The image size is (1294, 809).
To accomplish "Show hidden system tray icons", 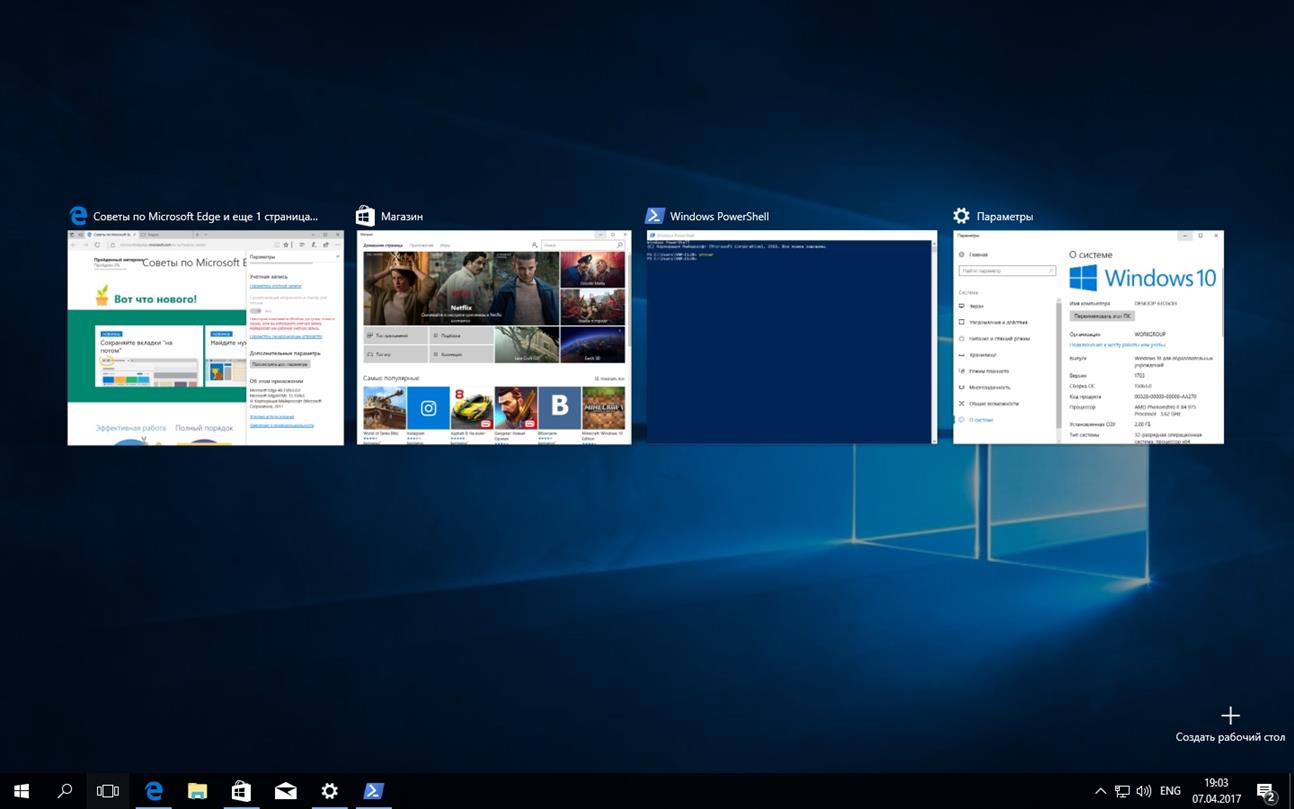I will pyautogui.click(x=1101, y=791).
